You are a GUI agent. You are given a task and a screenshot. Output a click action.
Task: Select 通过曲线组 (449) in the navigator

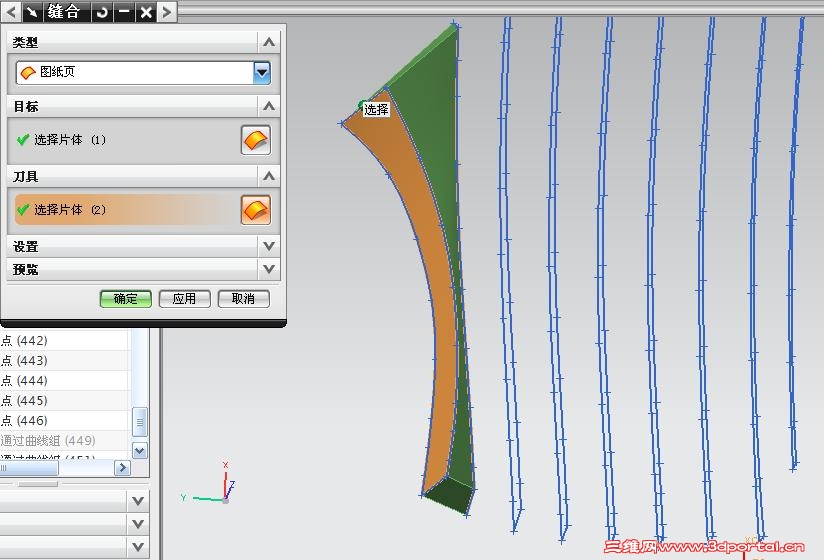click(x=63, y=440)
